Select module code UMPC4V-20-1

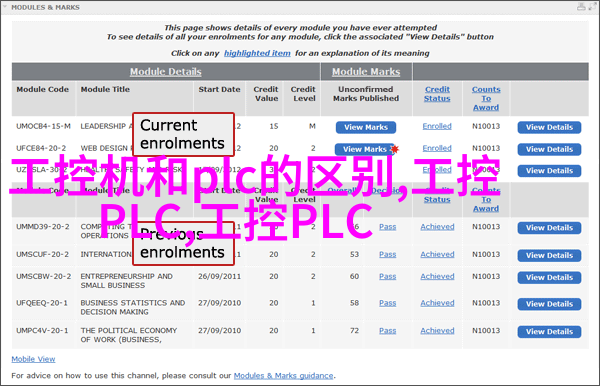tap(42, 331)
